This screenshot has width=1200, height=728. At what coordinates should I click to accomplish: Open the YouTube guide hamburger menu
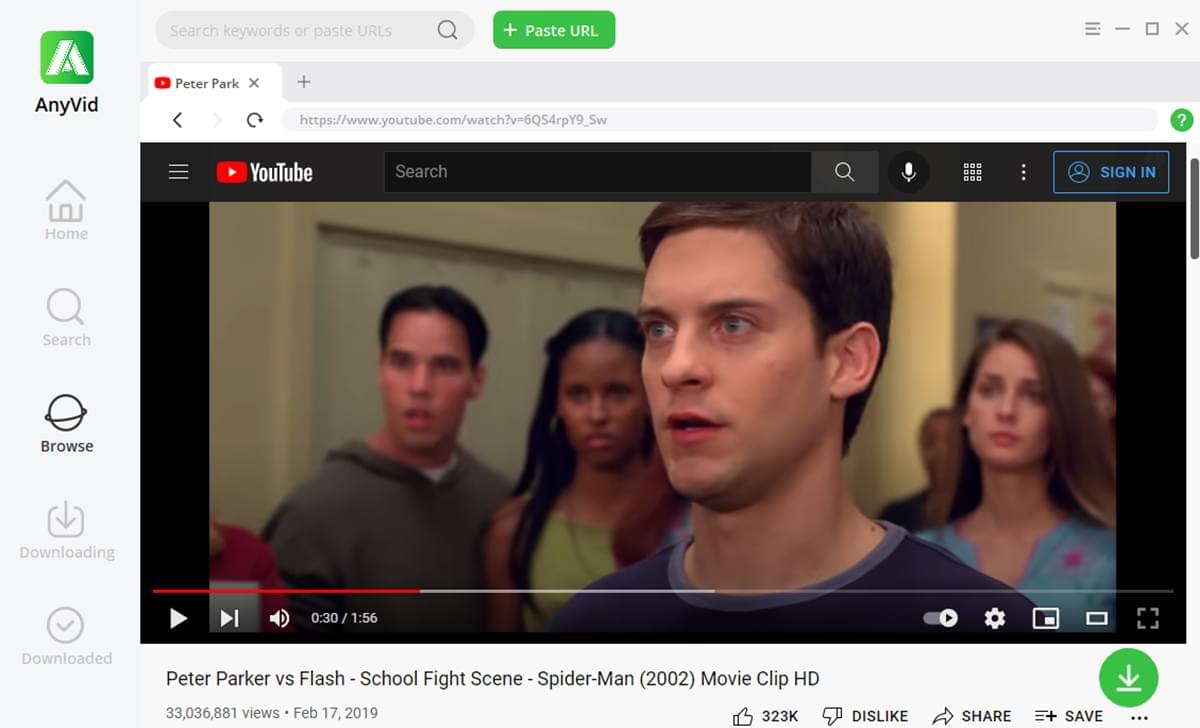click(x=179, y=172)
